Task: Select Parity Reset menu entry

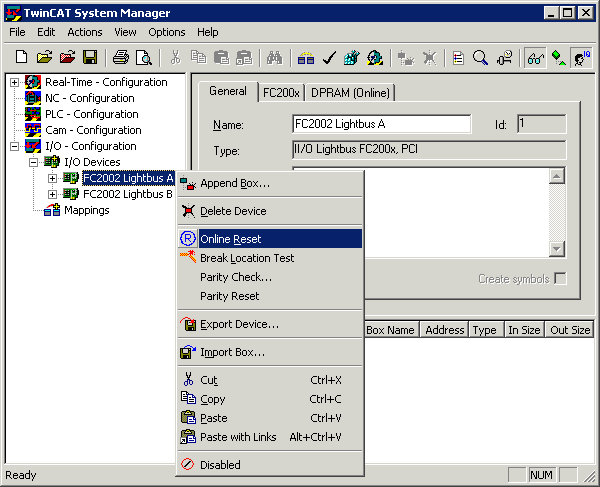Action: [x=270, y=296]
